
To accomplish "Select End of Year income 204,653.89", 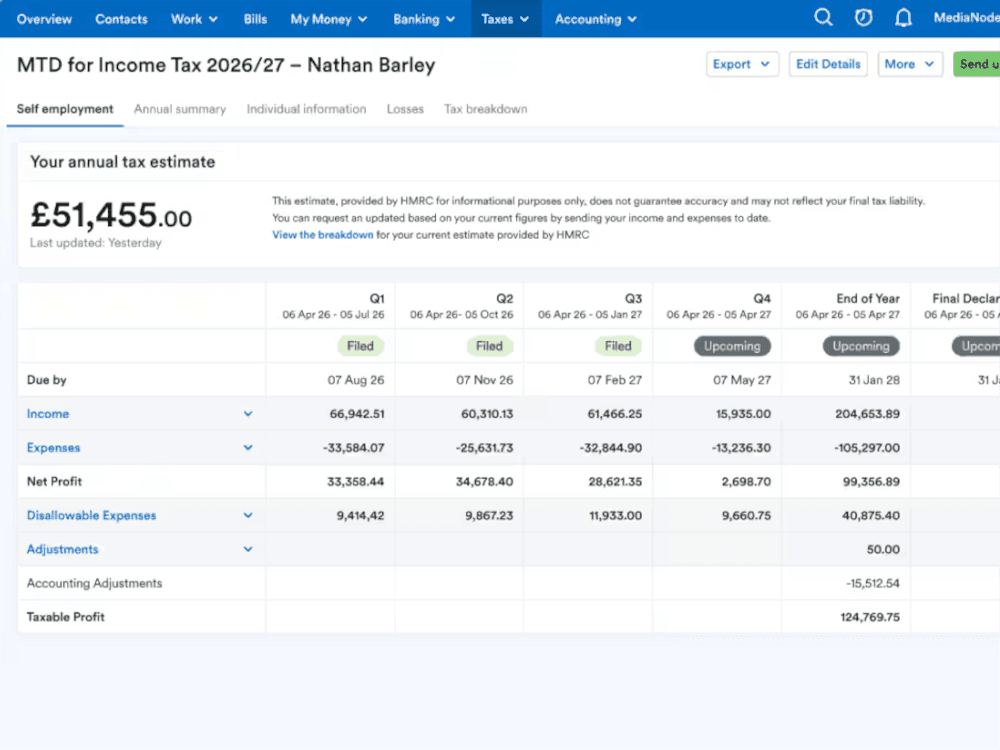I will (x=868, y=414).
